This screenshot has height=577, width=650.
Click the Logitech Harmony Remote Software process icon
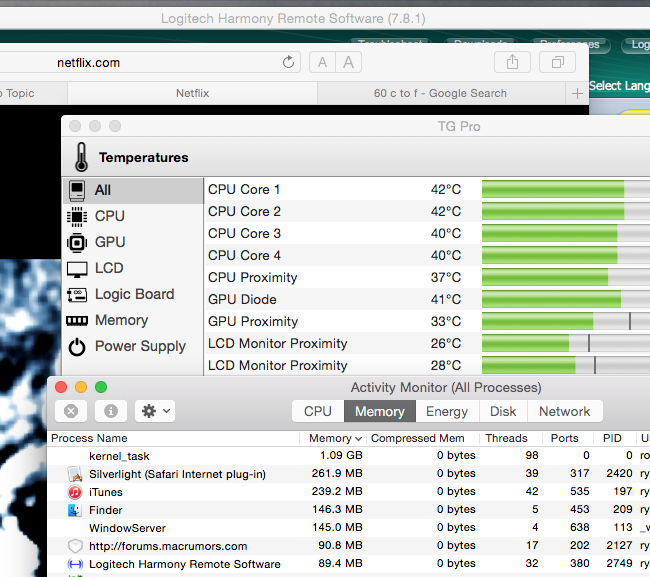tap(75, 564)
